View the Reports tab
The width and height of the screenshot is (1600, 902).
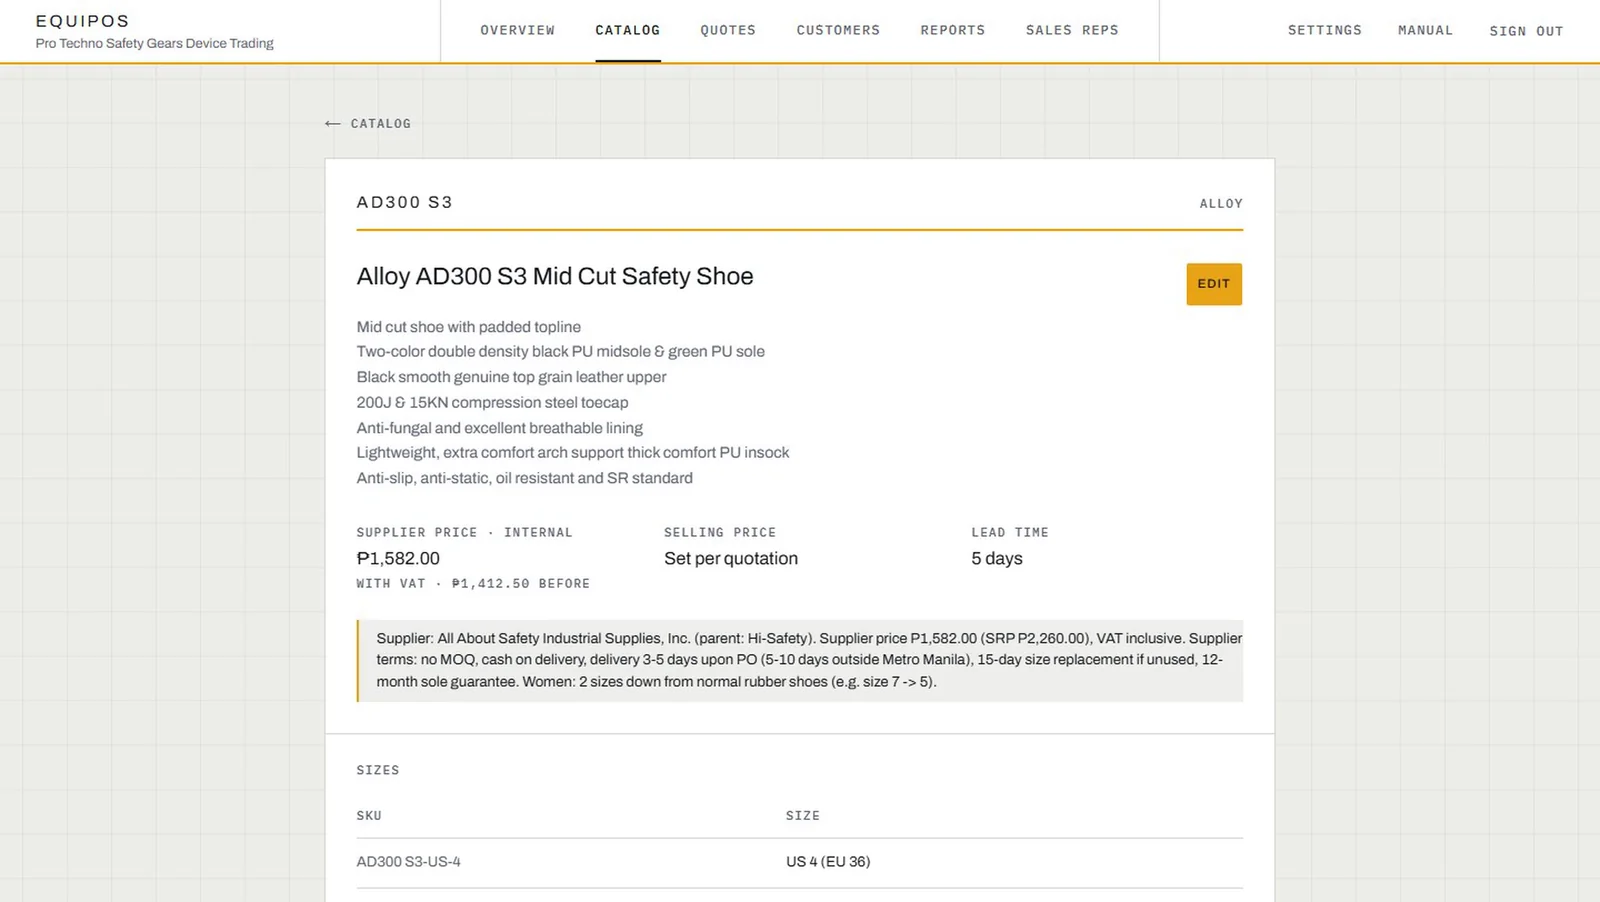[x=953, y=30]
